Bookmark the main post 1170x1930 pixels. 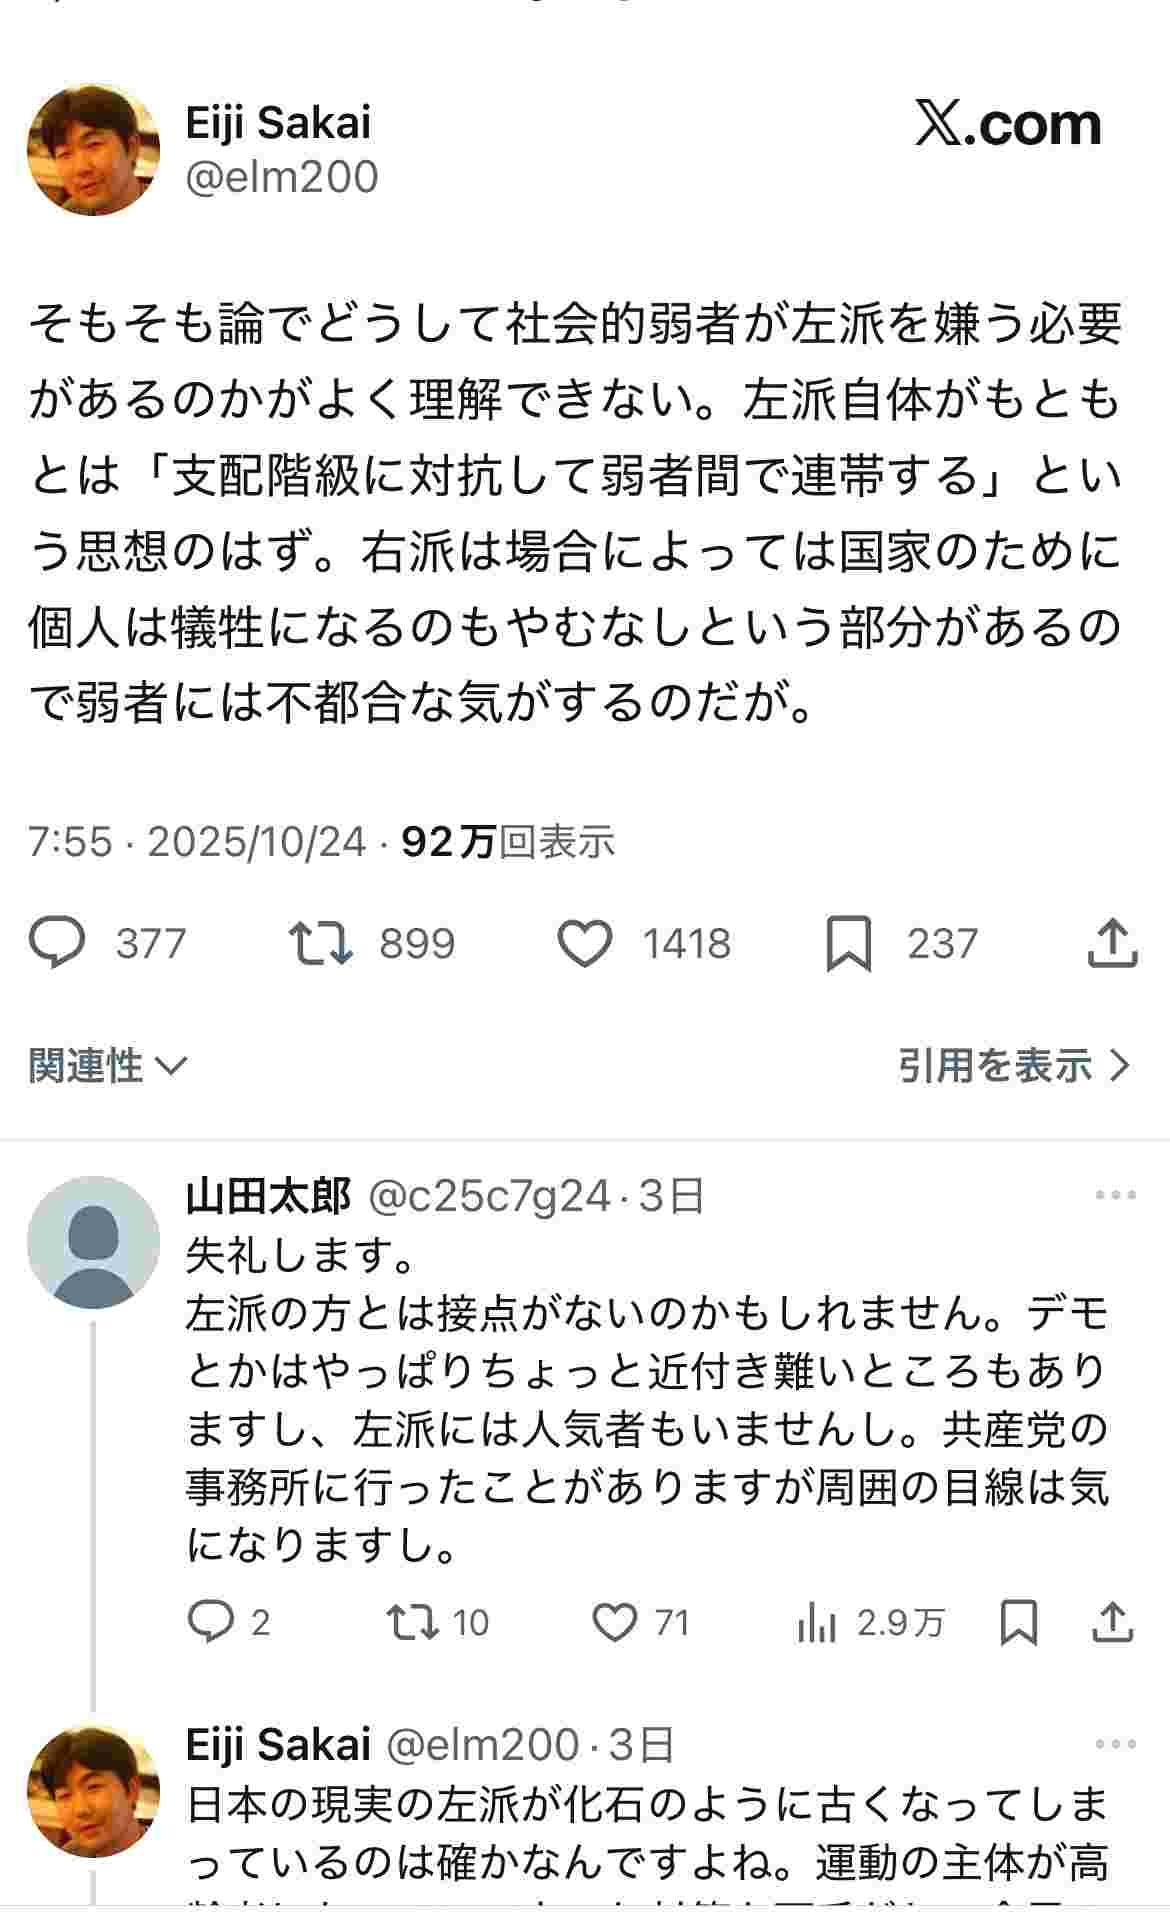(x=848, y=943)
